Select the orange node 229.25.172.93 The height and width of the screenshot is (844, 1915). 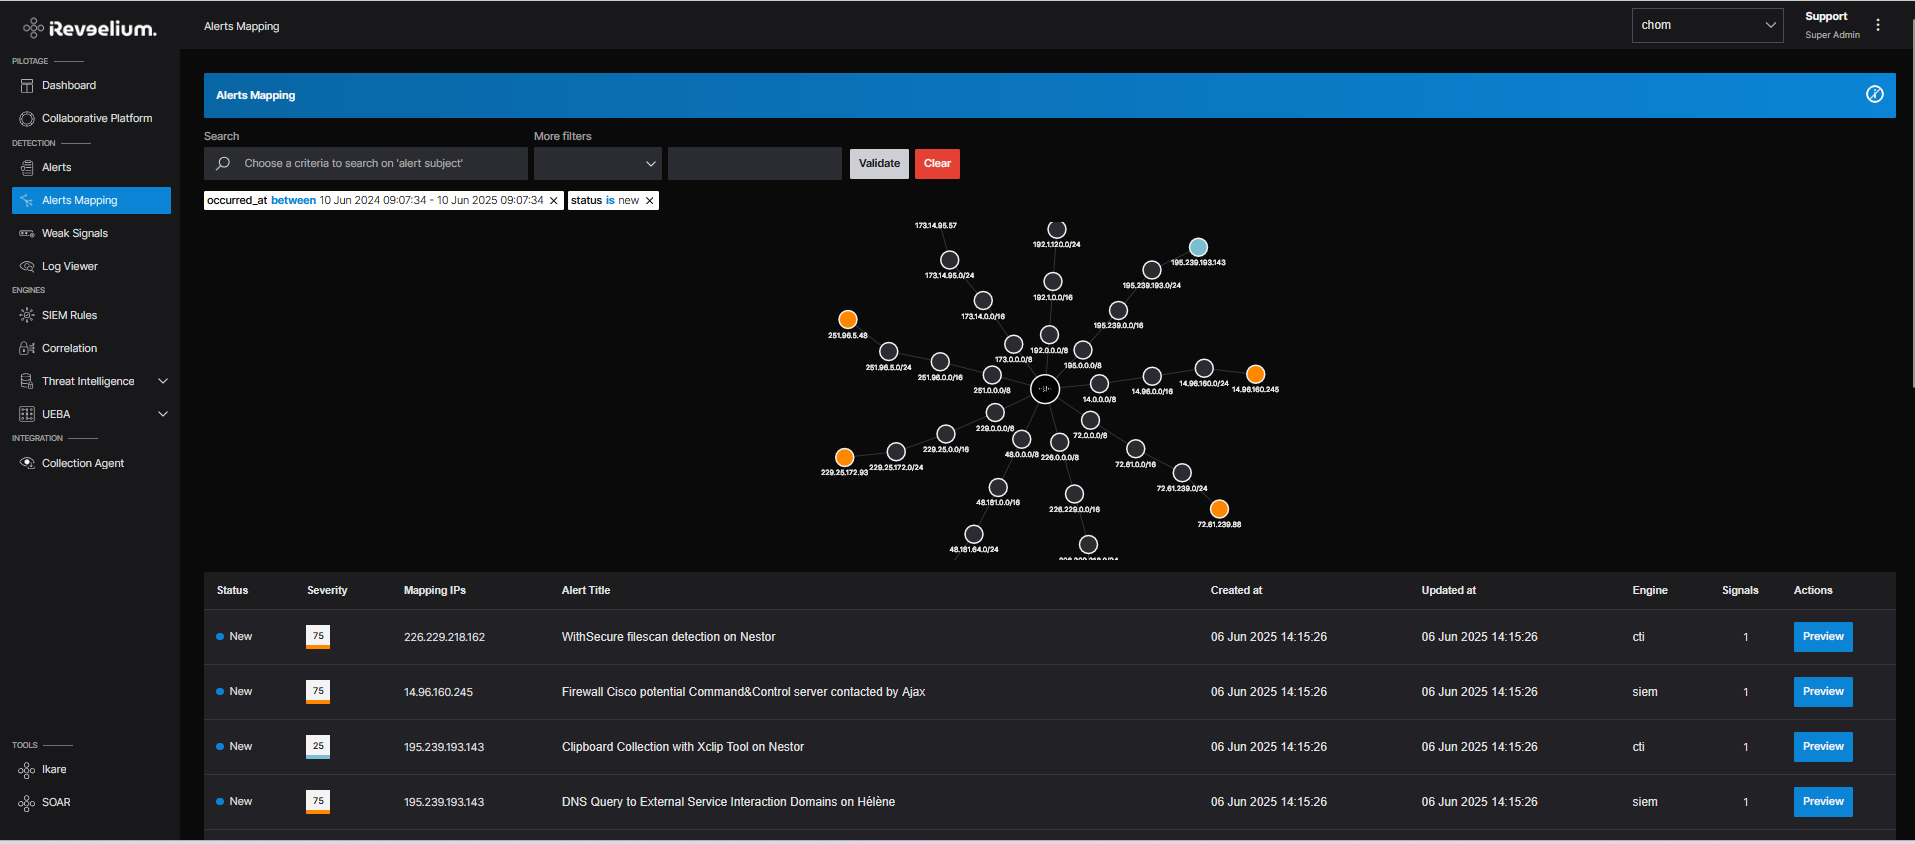pyautogui.click(x=845, y=457)
